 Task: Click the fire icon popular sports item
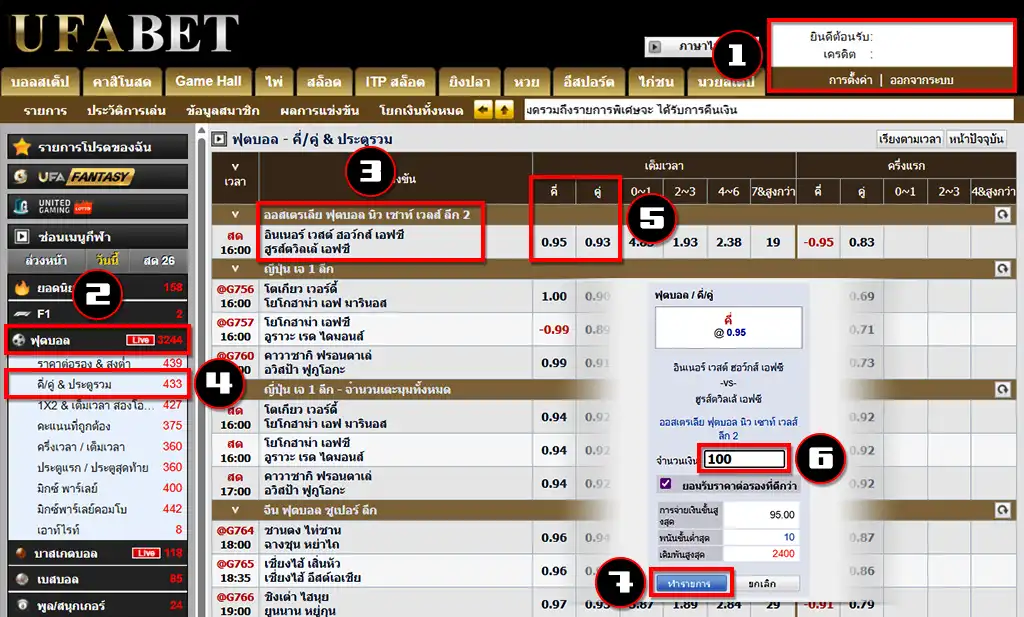pos(22,288)
